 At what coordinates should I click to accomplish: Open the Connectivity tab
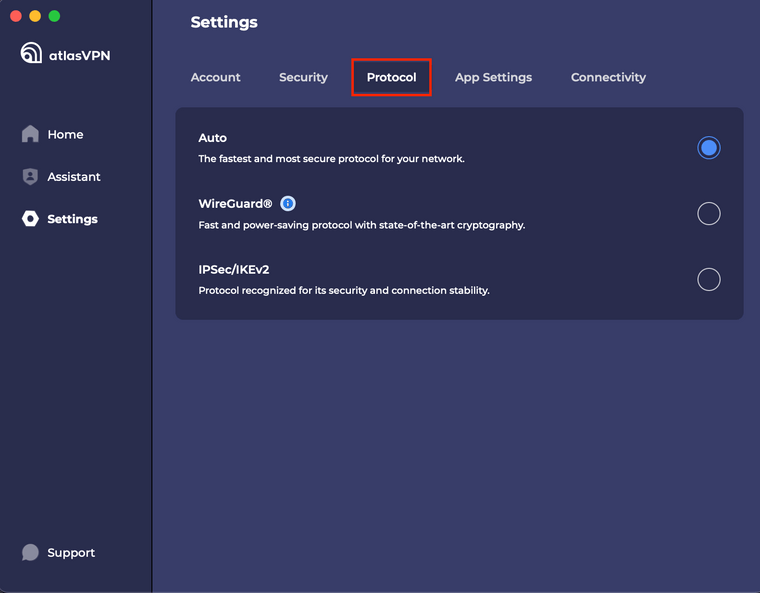pyautogui.click(x=608, y=77)
